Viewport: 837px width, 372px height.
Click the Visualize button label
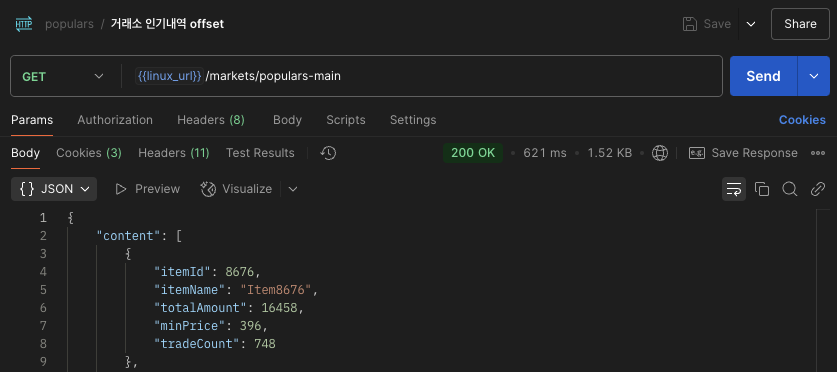pos(247,189)
